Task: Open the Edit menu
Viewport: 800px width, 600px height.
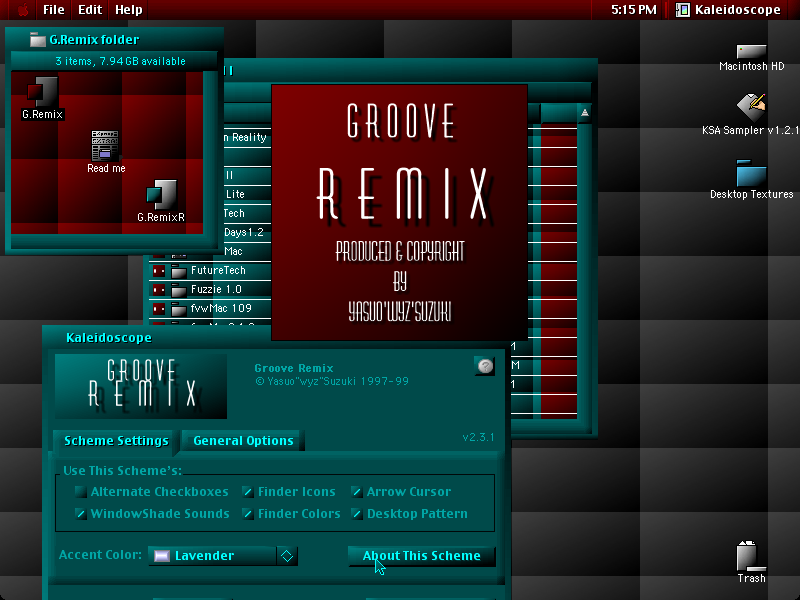Action: point(90,10)
